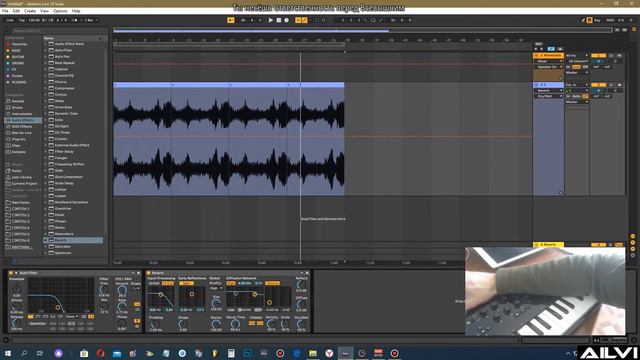The width and height of the screenshot is (640, 360).
Task: Select the Drums category icon
Action: coord(8,107)
